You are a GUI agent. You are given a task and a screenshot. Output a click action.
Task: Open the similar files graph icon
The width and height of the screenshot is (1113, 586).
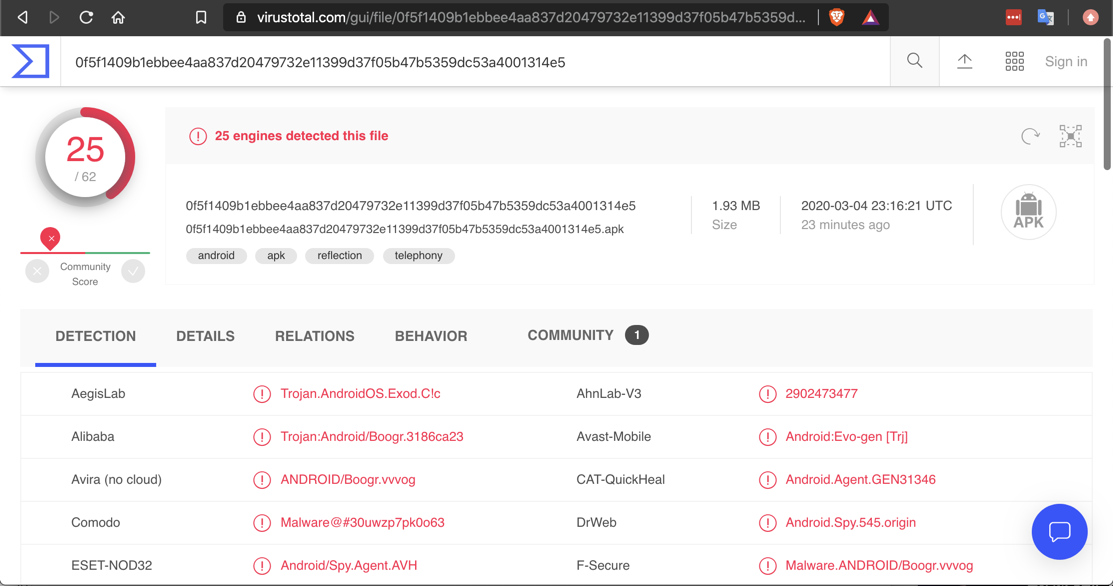click(1070, 136)
